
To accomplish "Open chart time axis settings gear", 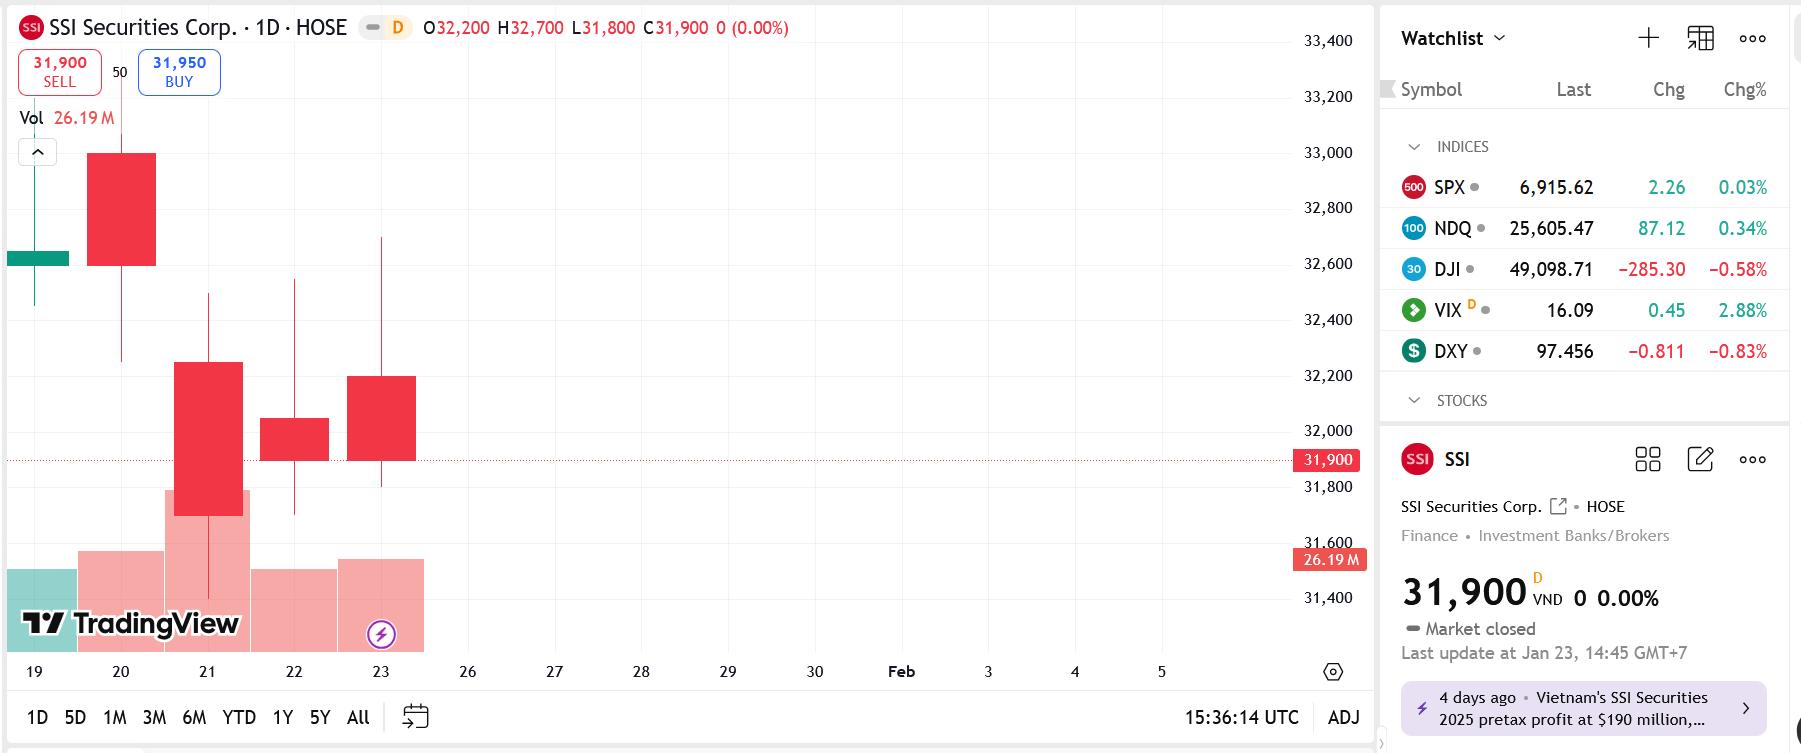I will coord(1332,672).
